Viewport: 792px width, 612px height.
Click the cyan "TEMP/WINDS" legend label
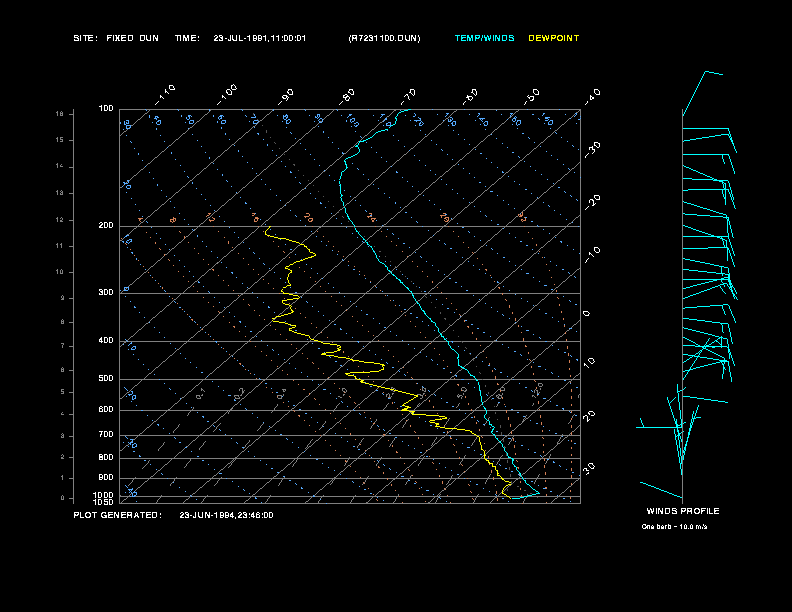484,38
